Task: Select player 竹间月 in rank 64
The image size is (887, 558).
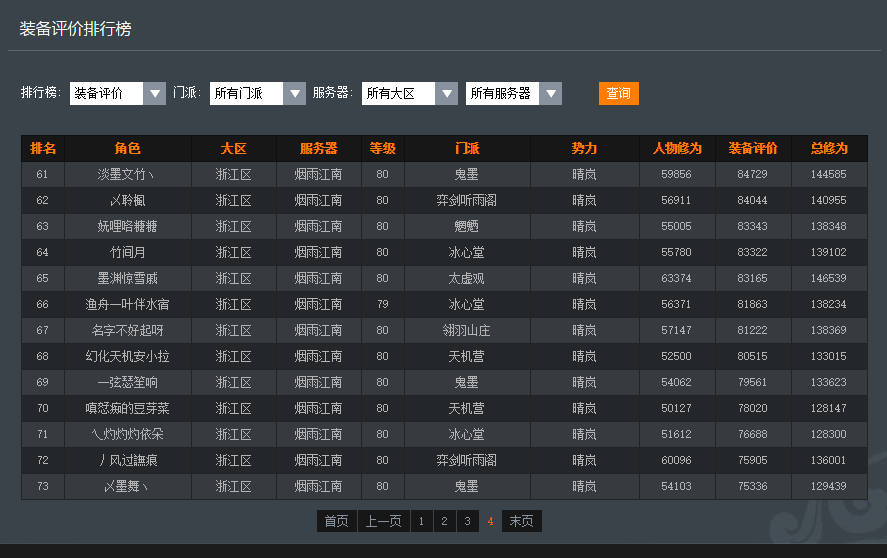Action: click(127, 252)
